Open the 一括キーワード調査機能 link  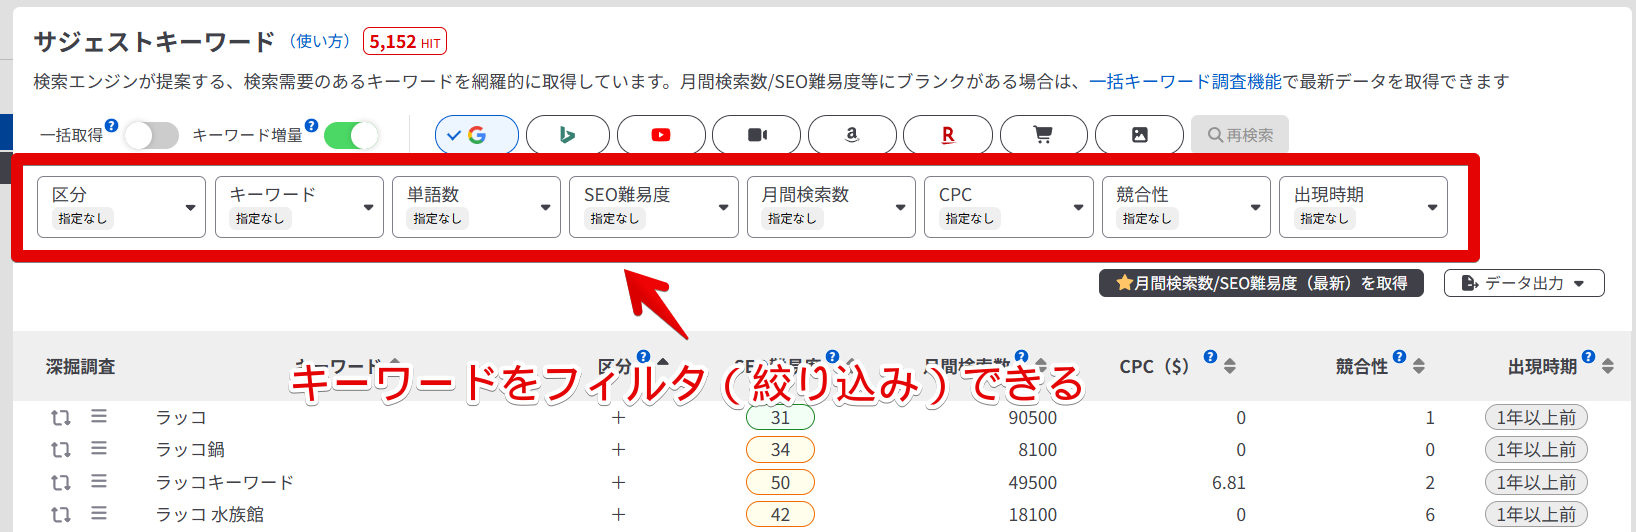coord(1185,82)
